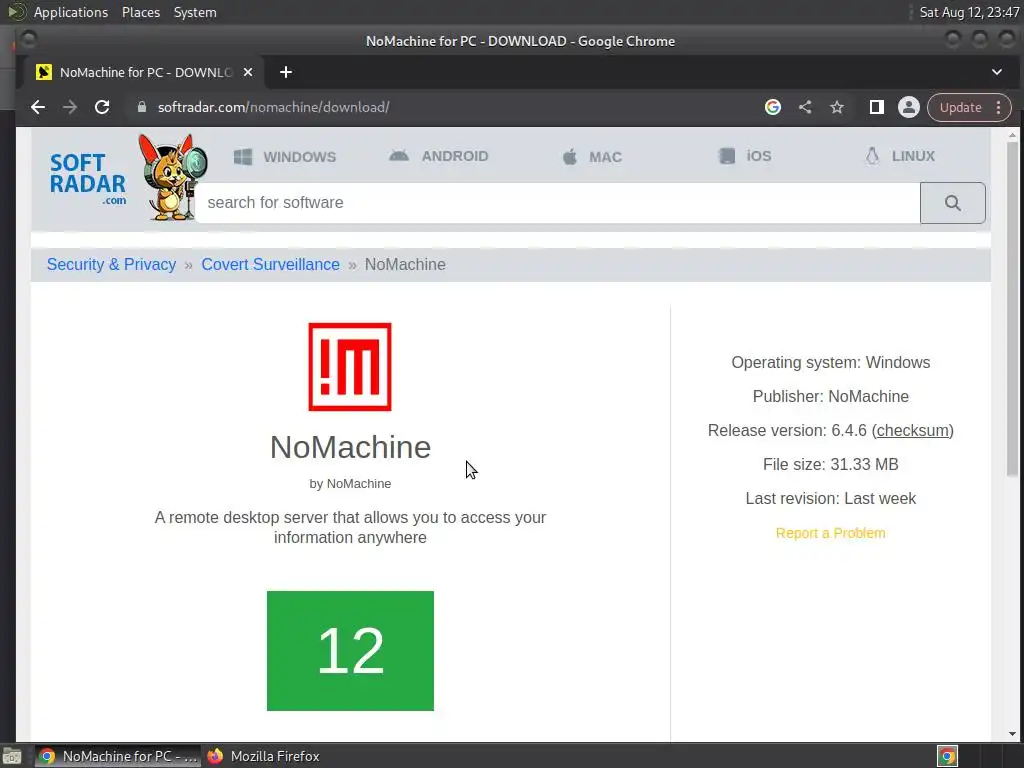Expand the tab search dropdown arrow
The width and height of the screenshot is (1024, 768).
tap(997, 72)
